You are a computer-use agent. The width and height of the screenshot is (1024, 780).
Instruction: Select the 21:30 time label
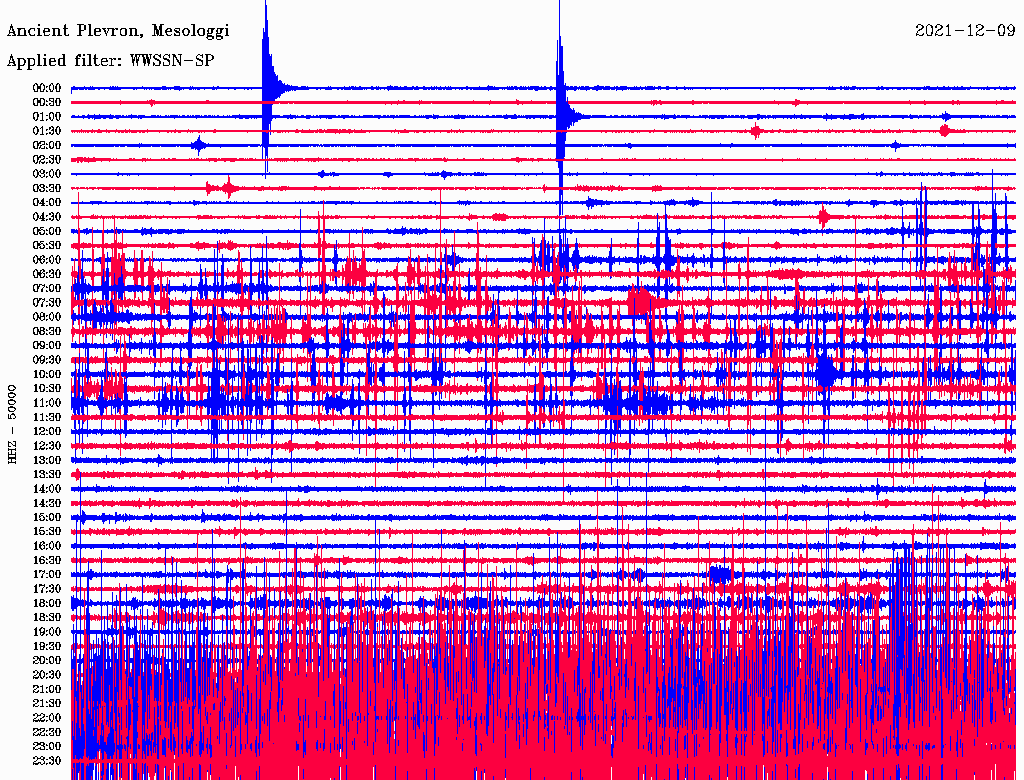point(47,704)
